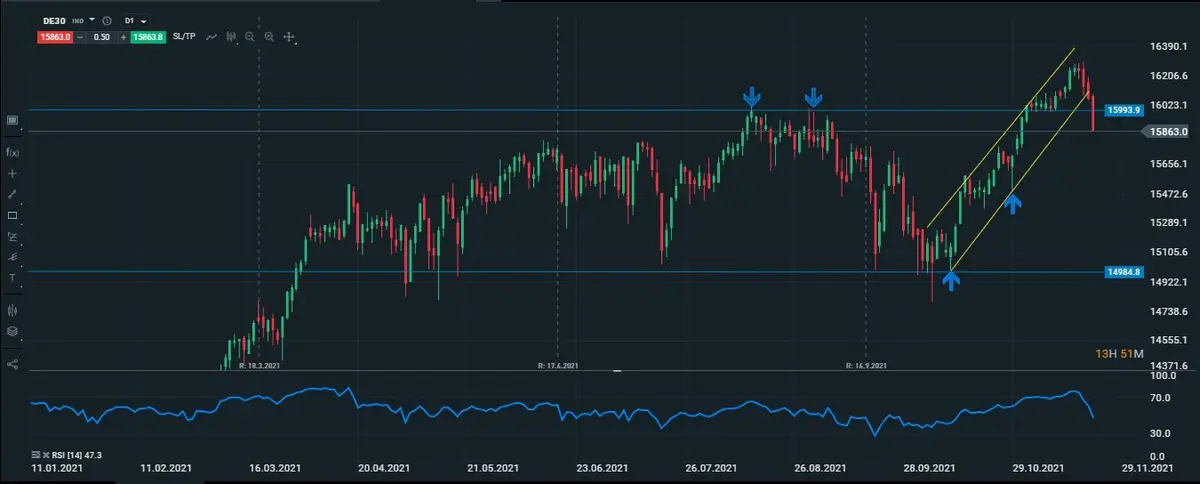This screenshot has height=484, width=1200.
Task: Open the candlestick chart type menu
Action: point(231,37)
